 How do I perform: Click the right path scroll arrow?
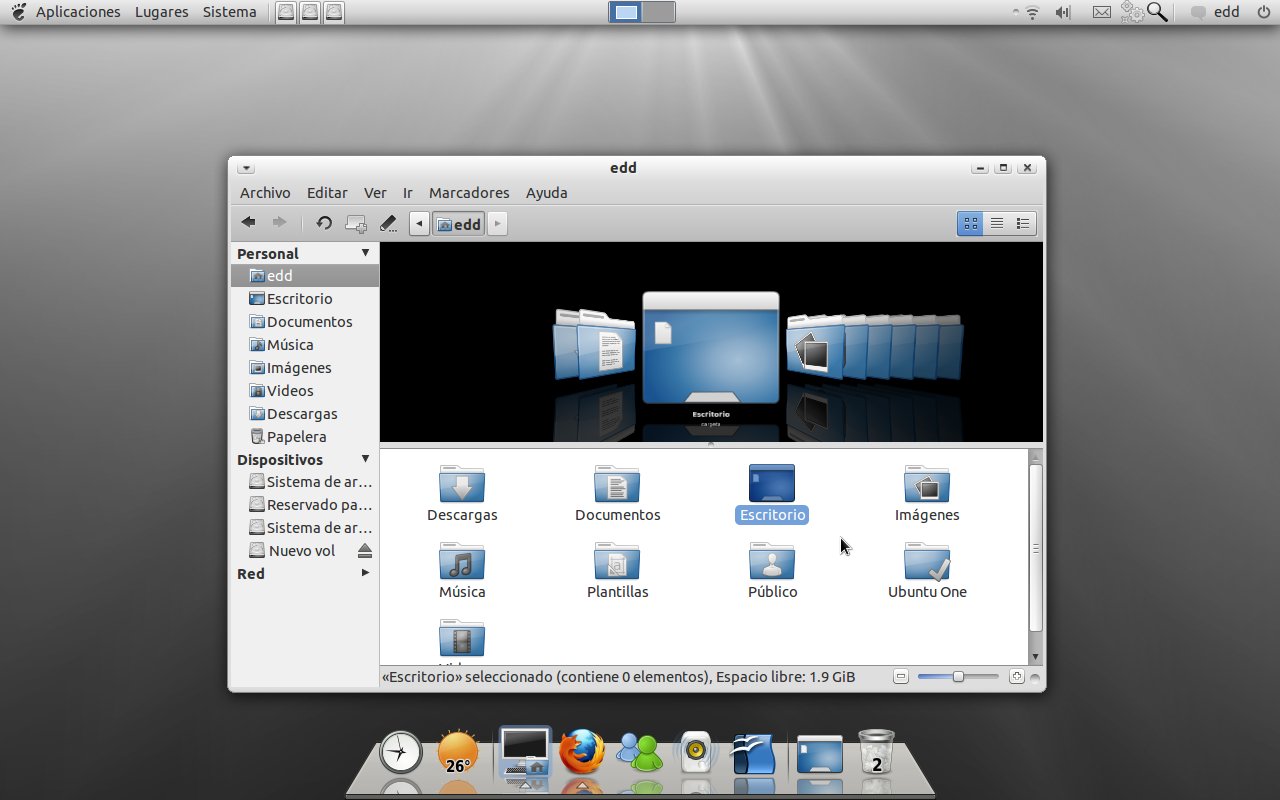pos(497,223)
